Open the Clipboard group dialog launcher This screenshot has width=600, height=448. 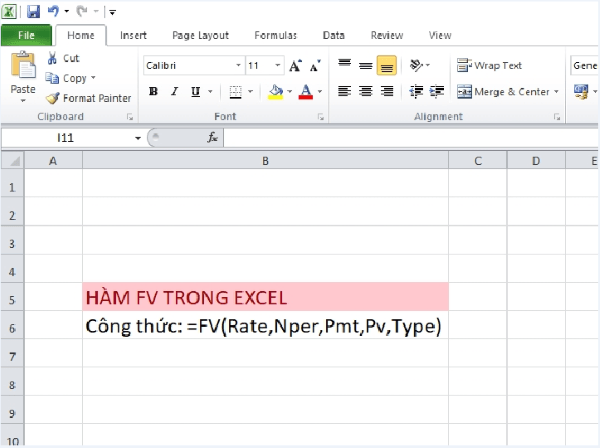[130, 117]
